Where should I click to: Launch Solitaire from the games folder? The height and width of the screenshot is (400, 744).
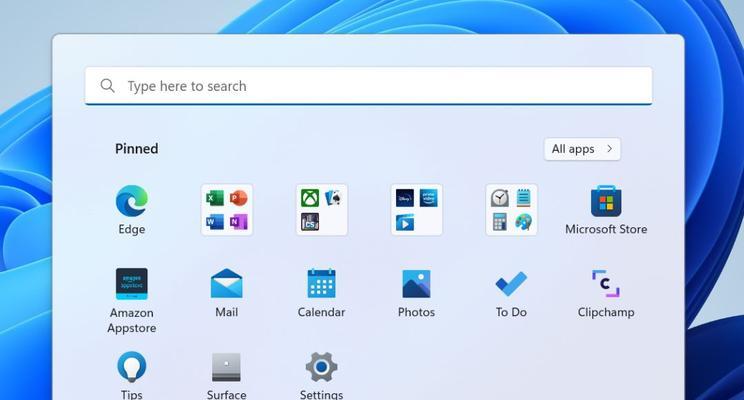(x=334, y=198)
